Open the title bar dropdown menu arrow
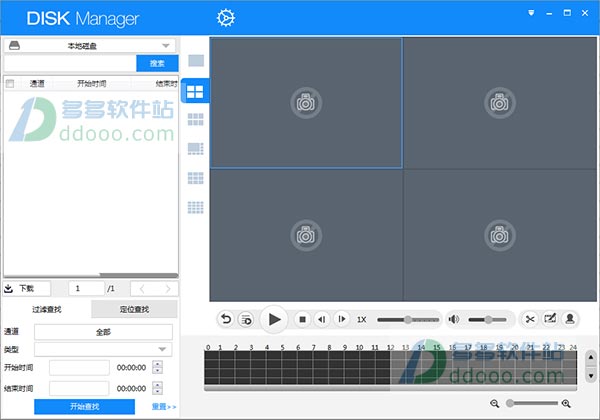This screenshot has height=420, width=600. tap(531, 13)
